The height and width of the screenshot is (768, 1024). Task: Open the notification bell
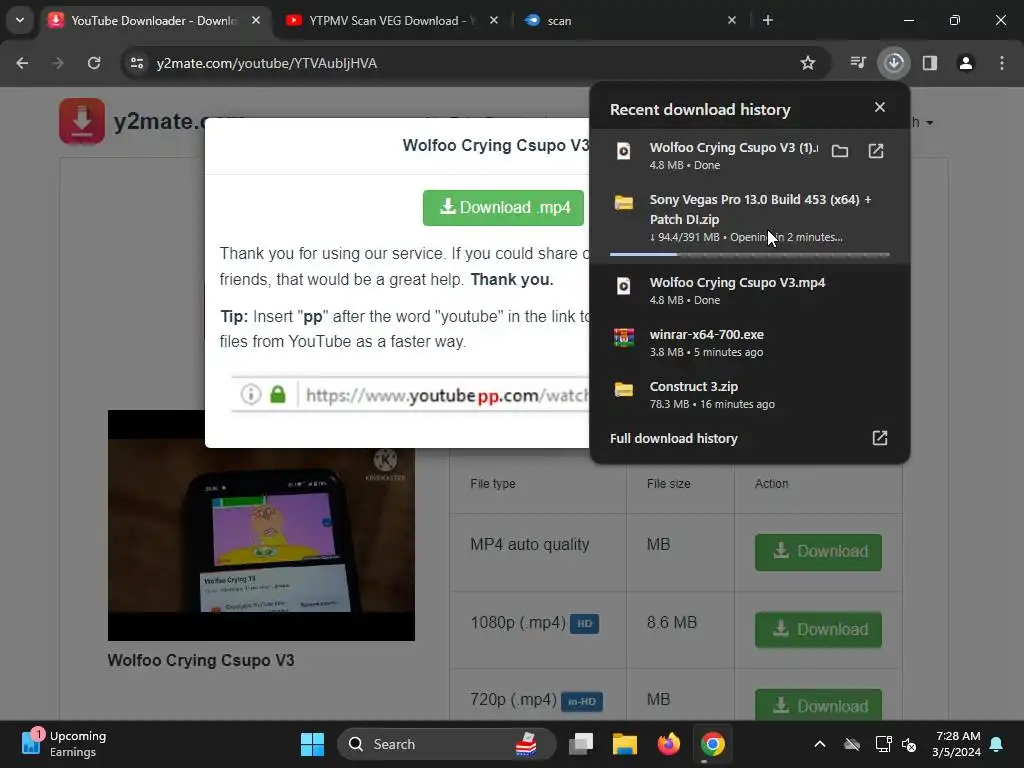[x=997, y=744]
